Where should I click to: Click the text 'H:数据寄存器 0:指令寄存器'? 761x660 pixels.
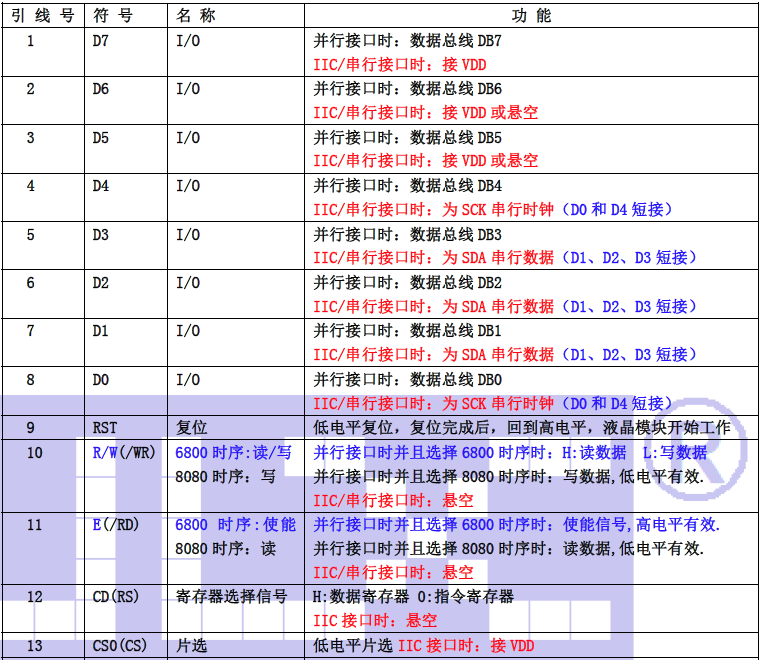point(414,597)
